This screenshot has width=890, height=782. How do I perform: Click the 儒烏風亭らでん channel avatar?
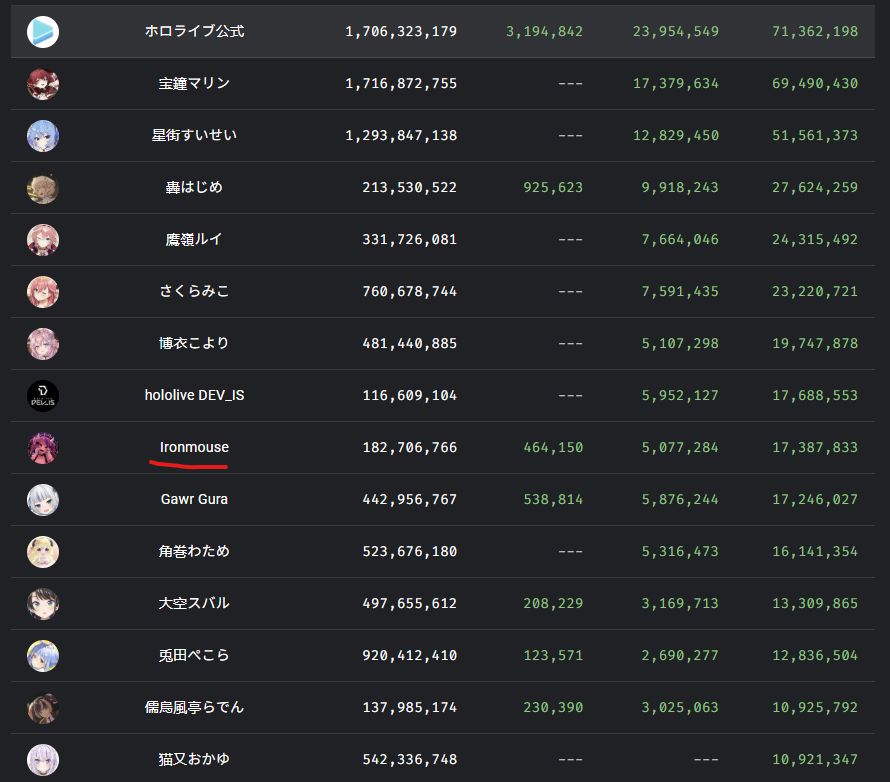tap(43, 708)
